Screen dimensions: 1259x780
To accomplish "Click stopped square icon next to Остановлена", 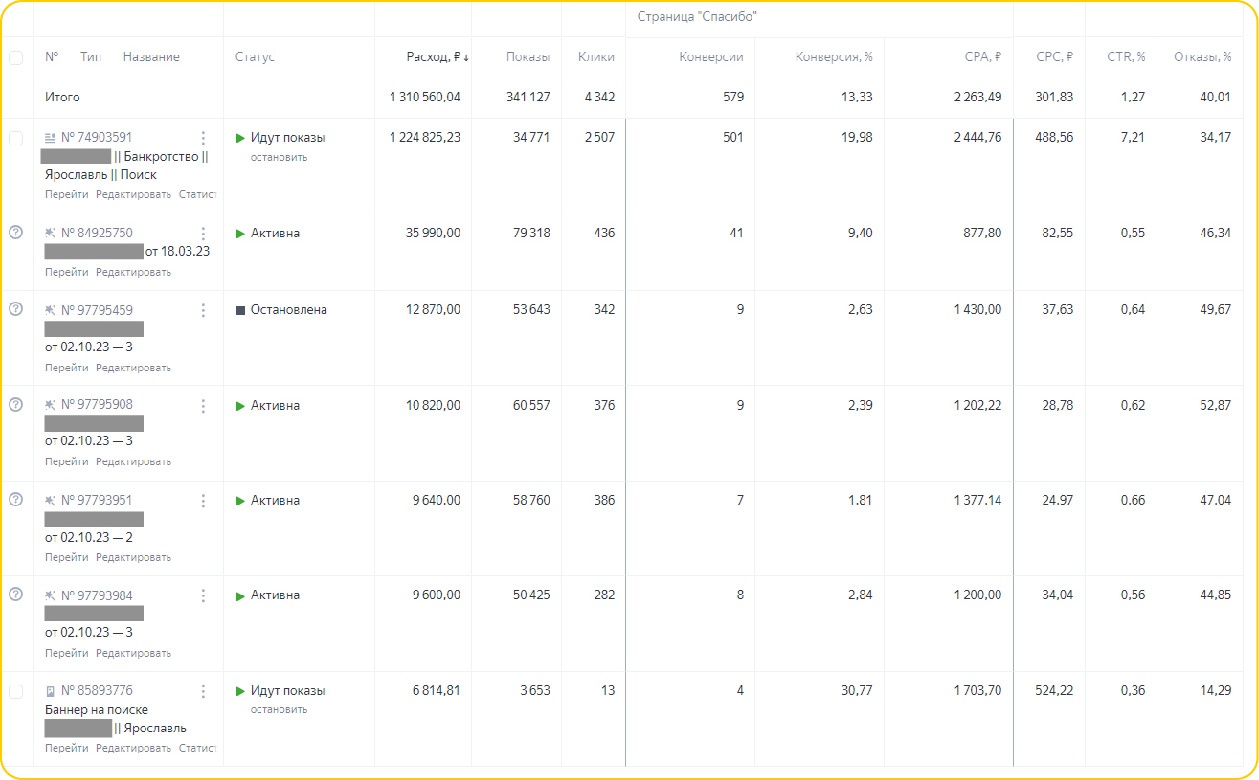I will pyautogui.click(x=240, y=310).
